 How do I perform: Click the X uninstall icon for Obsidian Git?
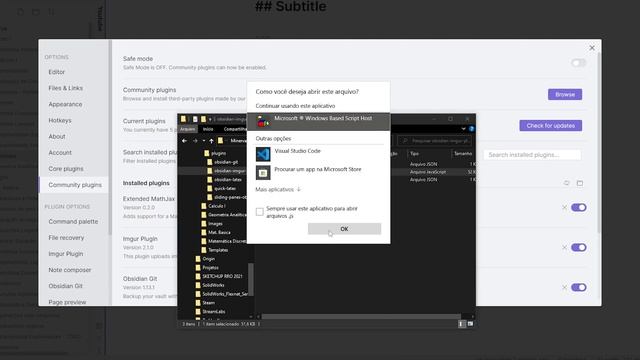(564, 287)
